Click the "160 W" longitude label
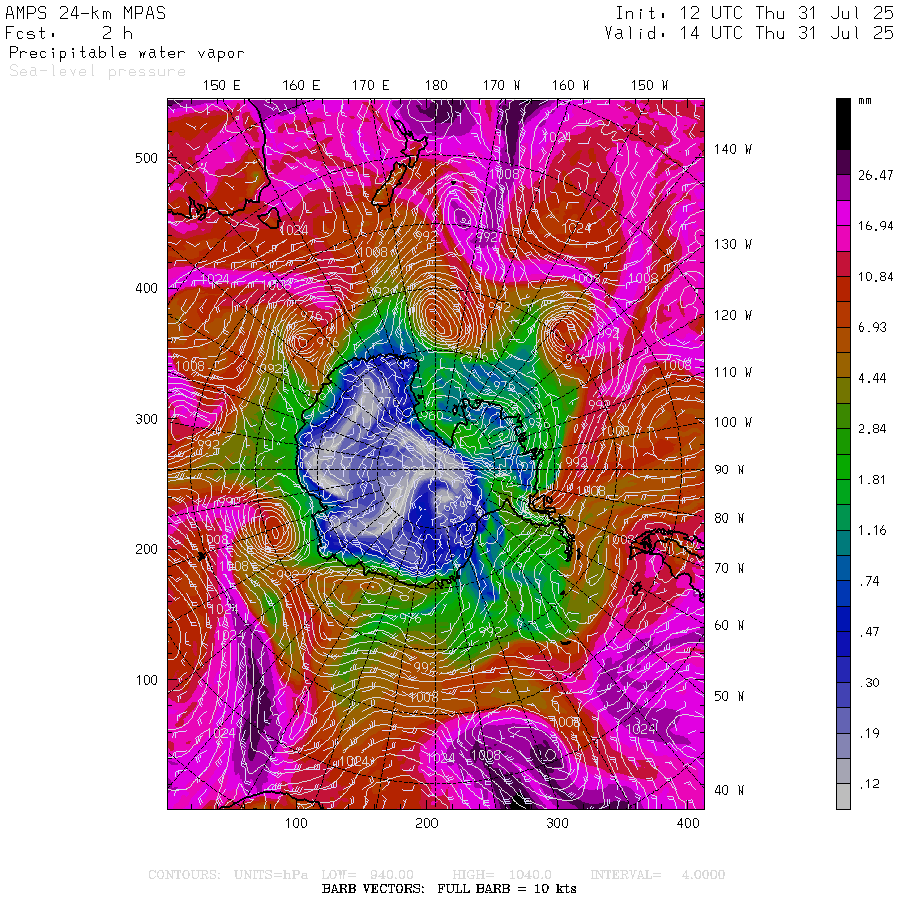 point(570,85)
